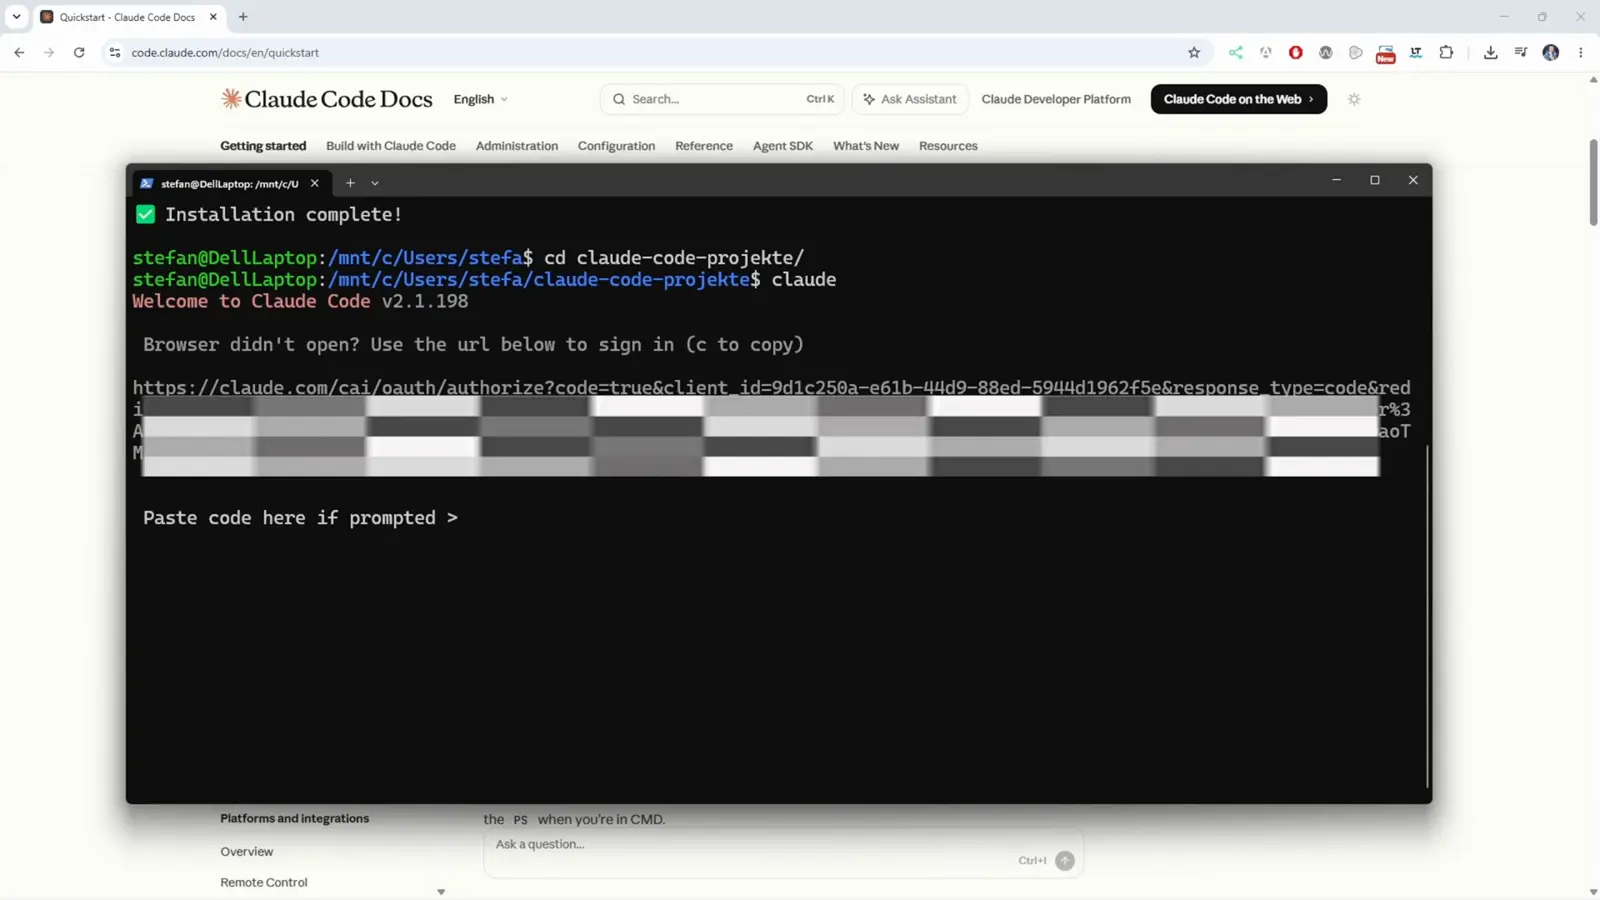Open the tab search dropdown arrow
This screenshot has height=900, width=1600.
pos(16,17)
